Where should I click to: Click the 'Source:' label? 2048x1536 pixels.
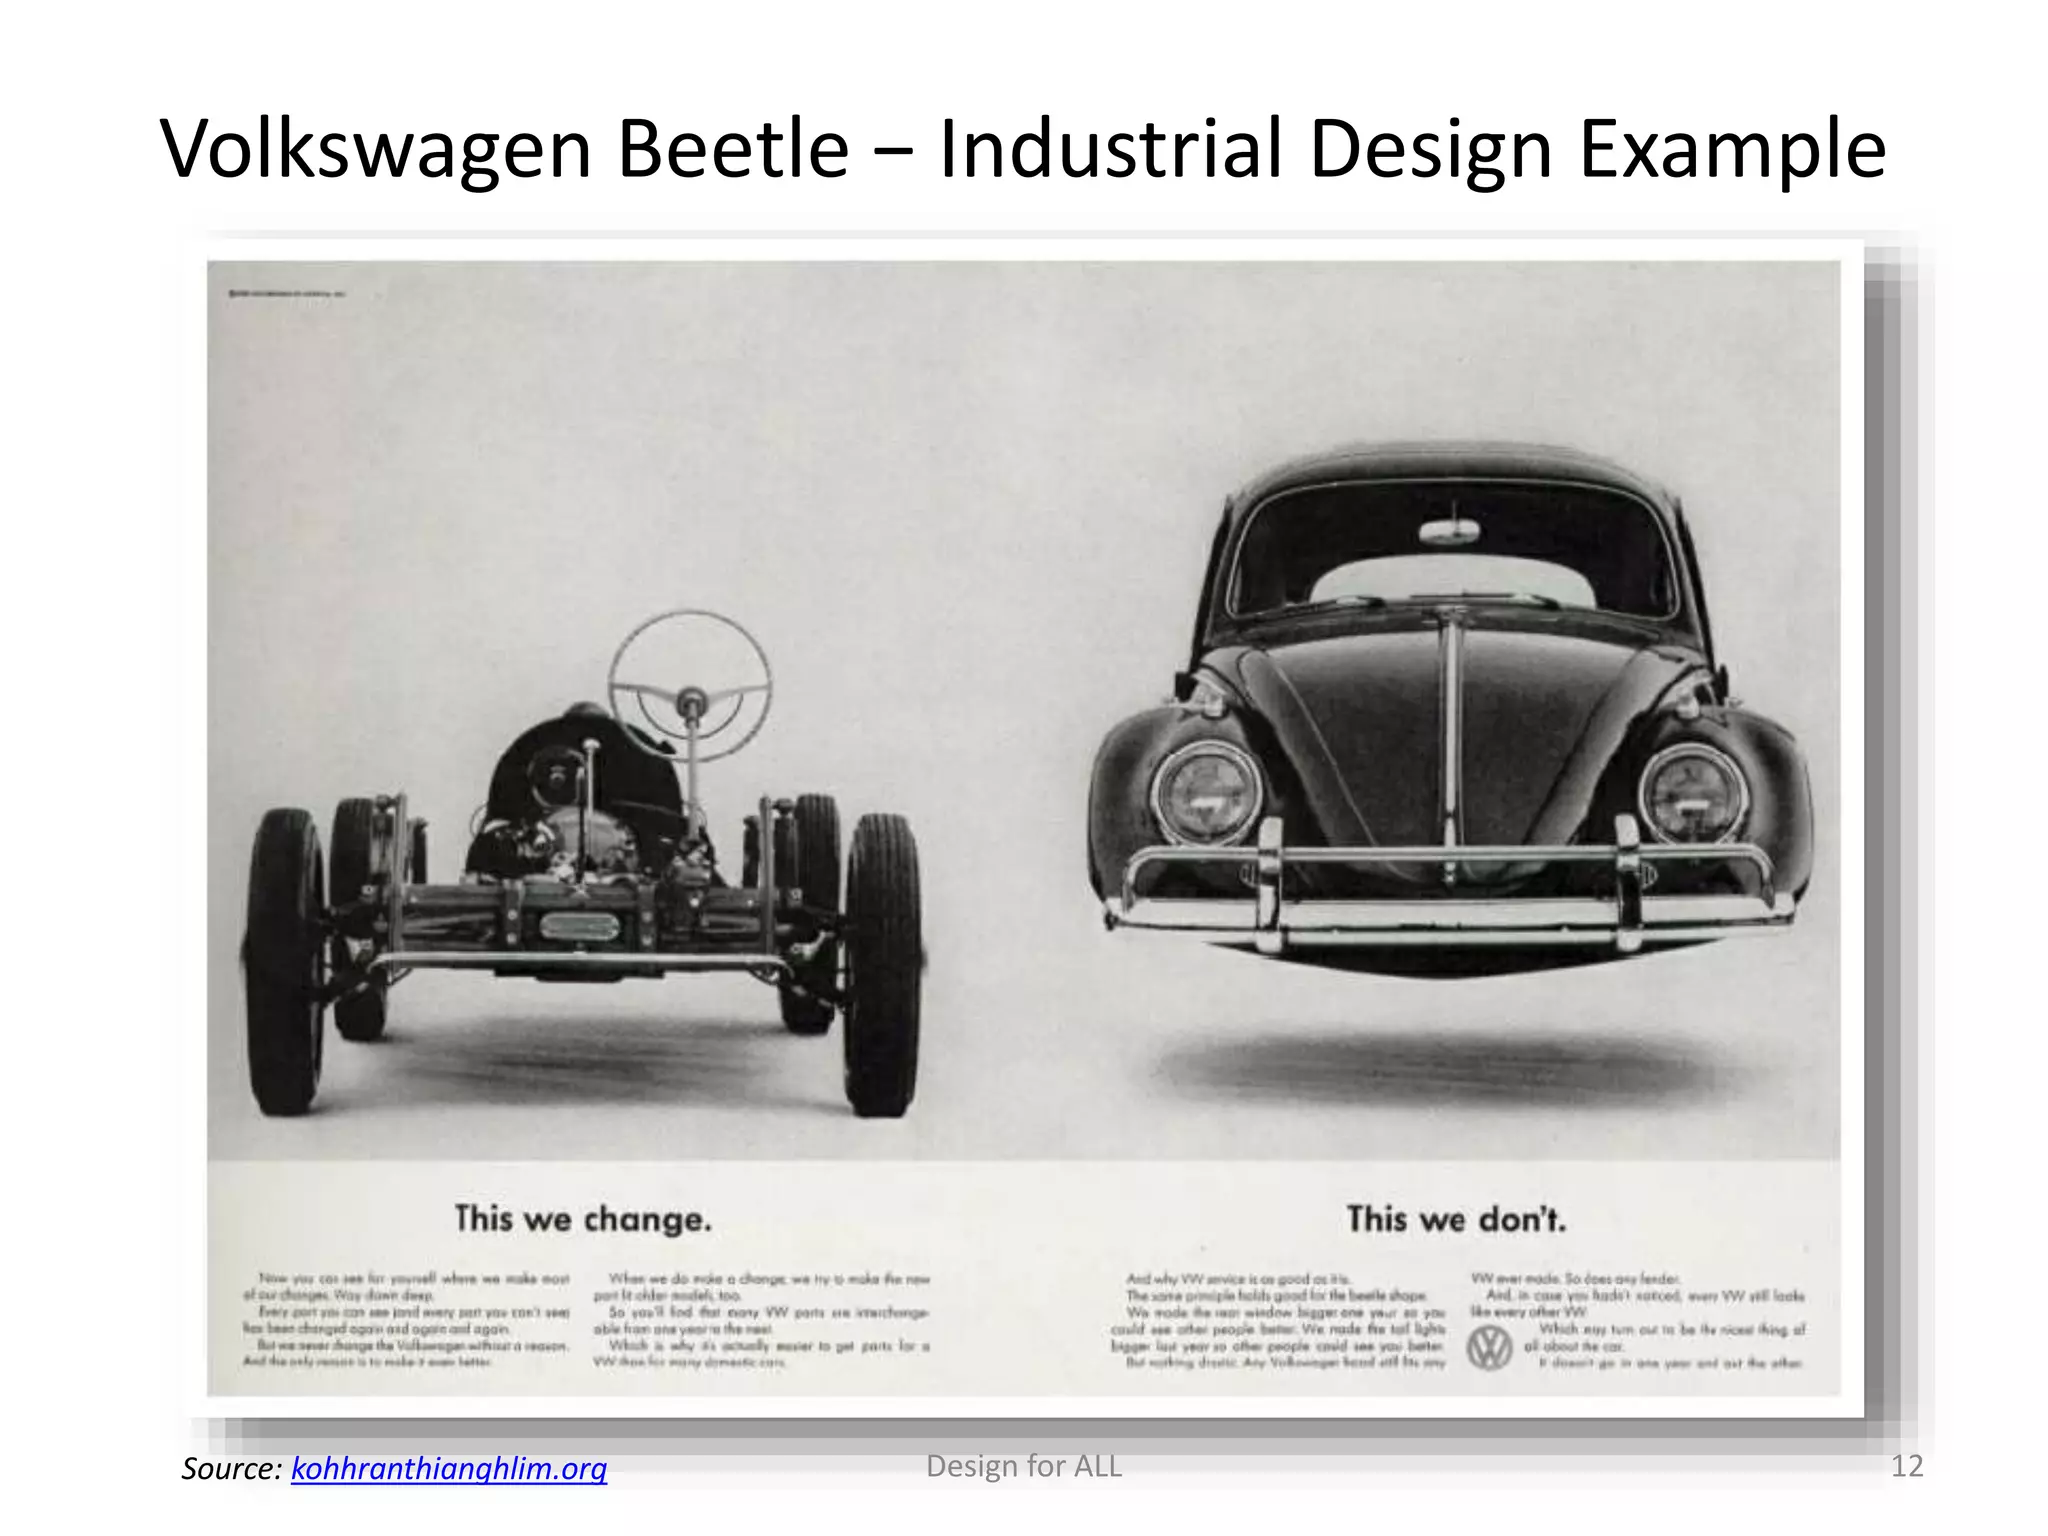(x=233, y=1468)
